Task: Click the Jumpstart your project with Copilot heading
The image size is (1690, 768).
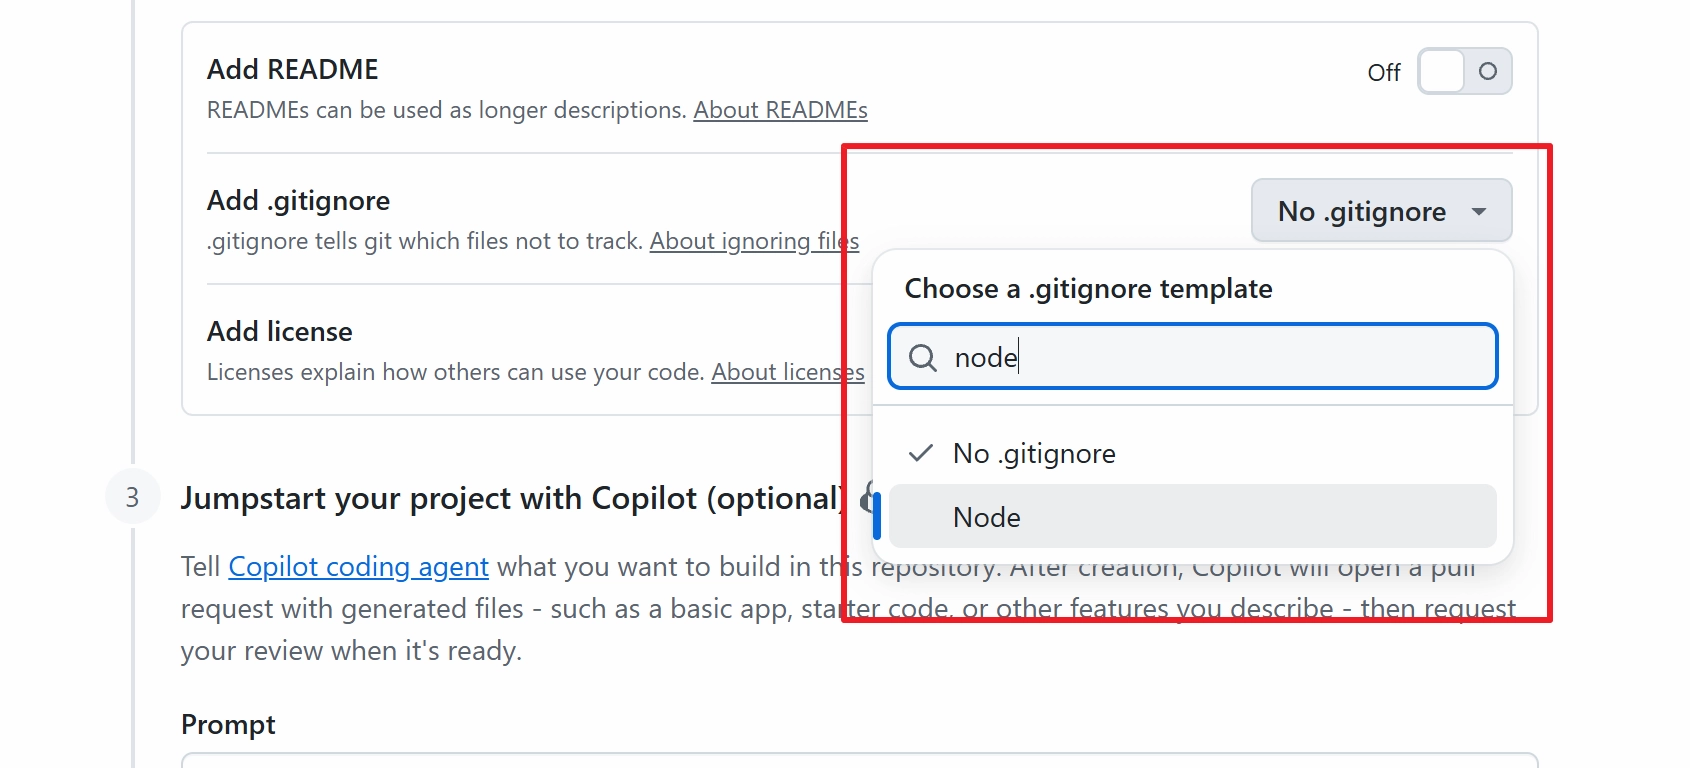Action: (510, 498)
